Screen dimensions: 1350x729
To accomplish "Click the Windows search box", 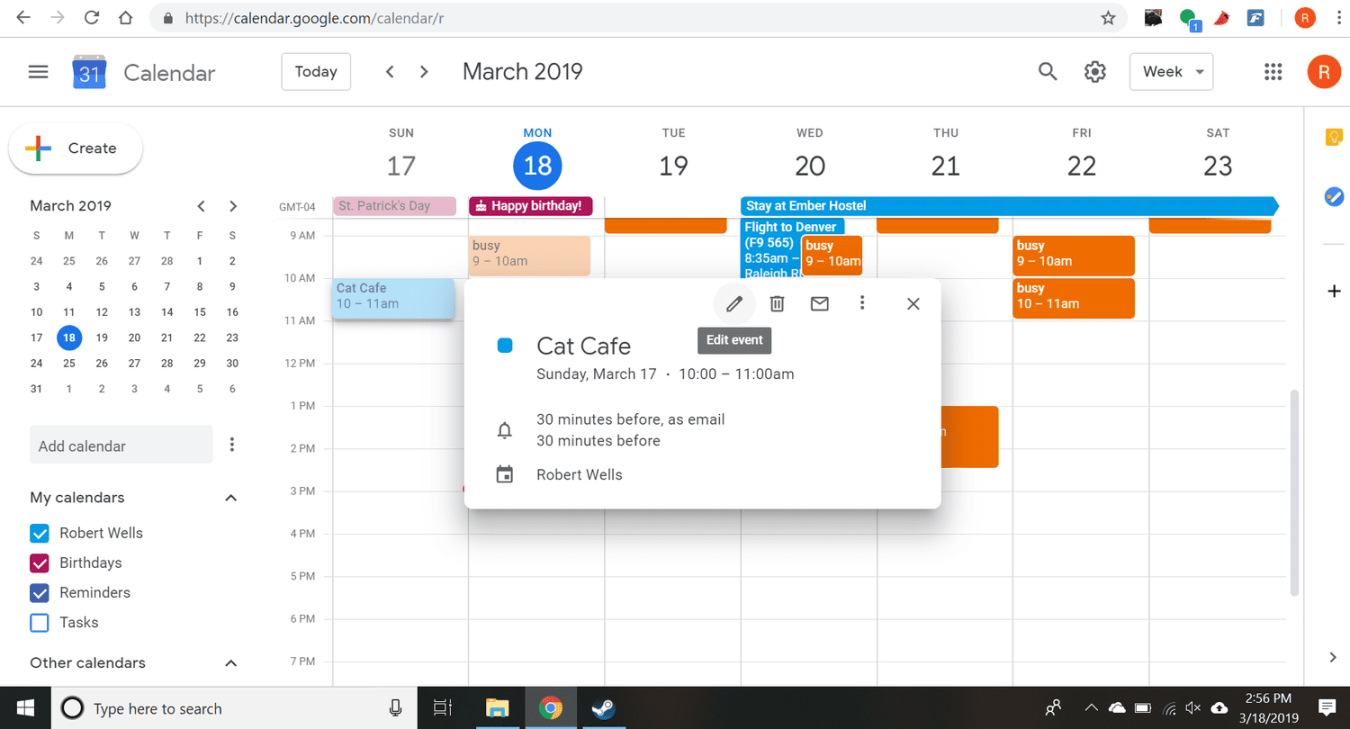I will tap(234, 708).
